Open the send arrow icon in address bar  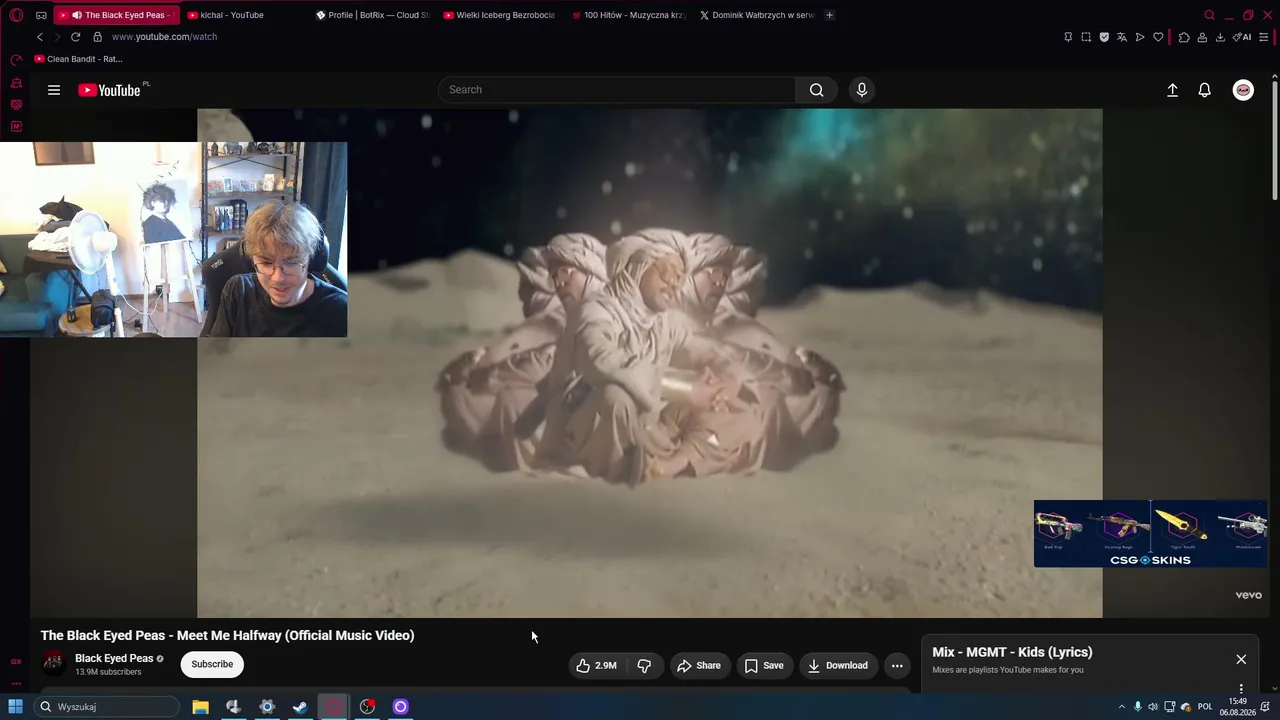coord(1140,37)
